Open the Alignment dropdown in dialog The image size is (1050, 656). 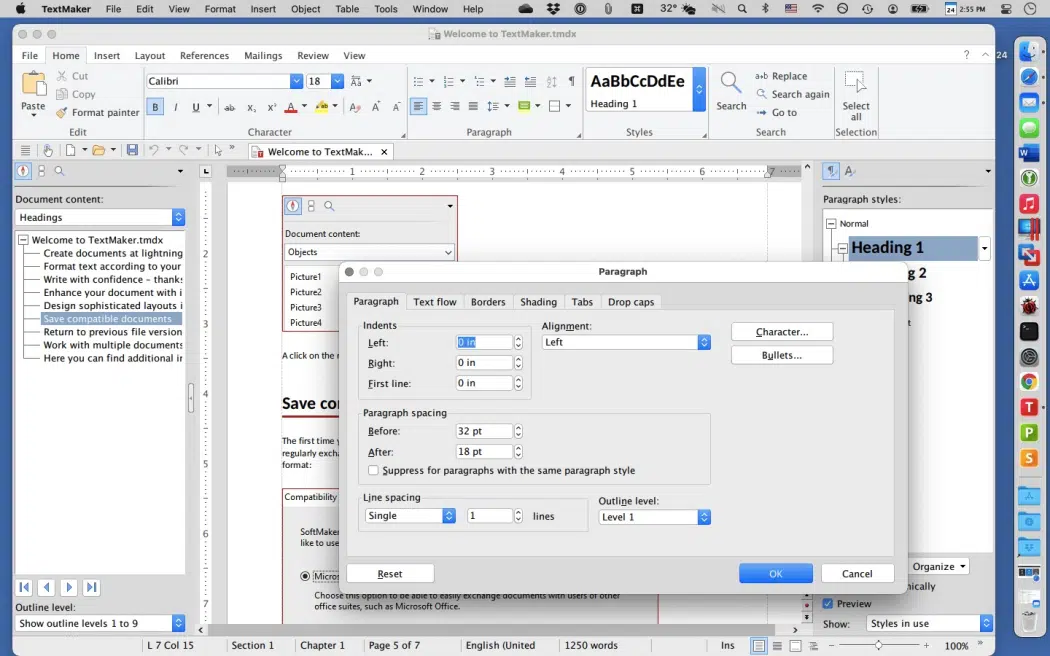click(x=704, y=342)
